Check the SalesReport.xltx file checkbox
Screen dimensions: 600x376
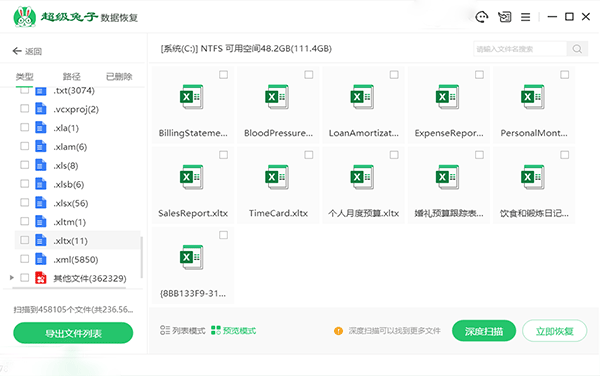coord(223,155)
